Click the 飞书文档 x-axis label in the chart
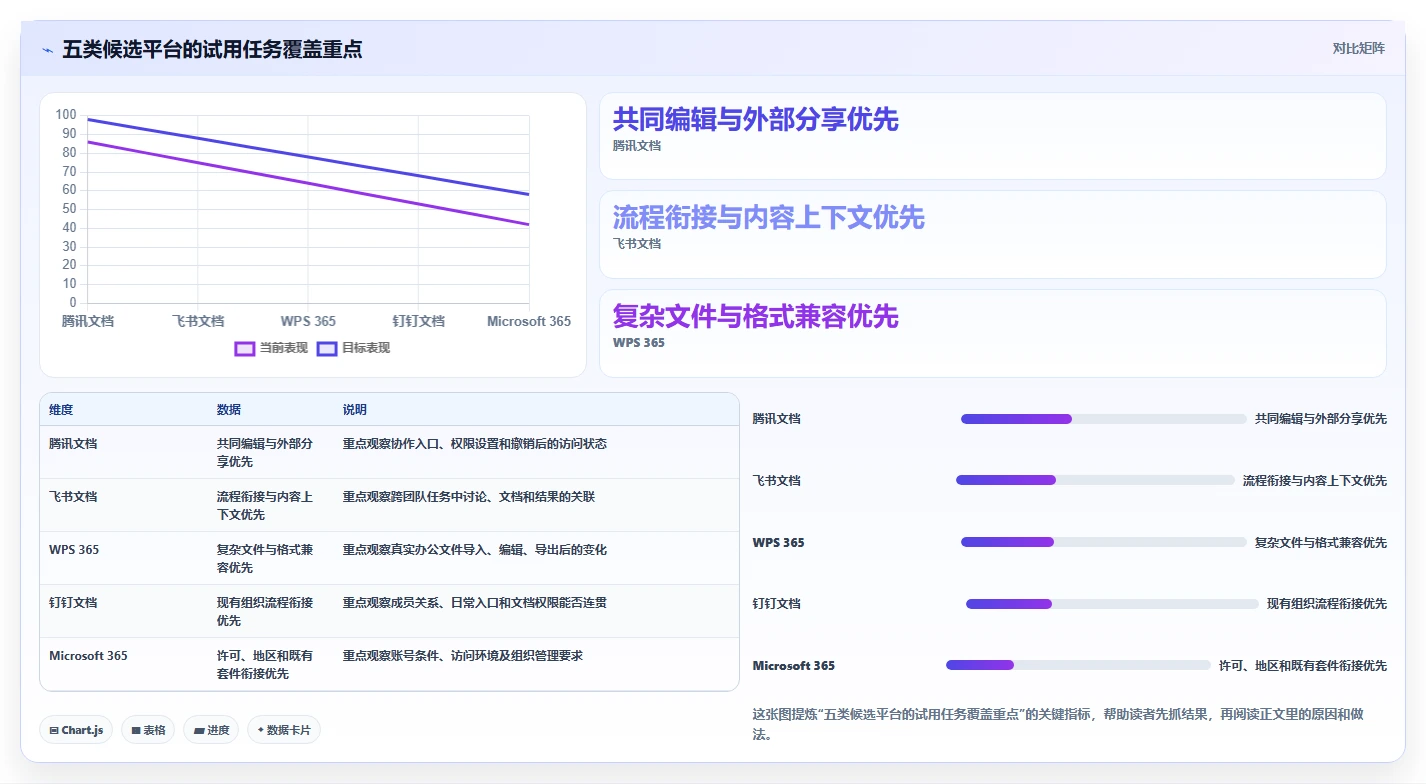The width and height of the screenshot is (1426, 784). (198, 321)
